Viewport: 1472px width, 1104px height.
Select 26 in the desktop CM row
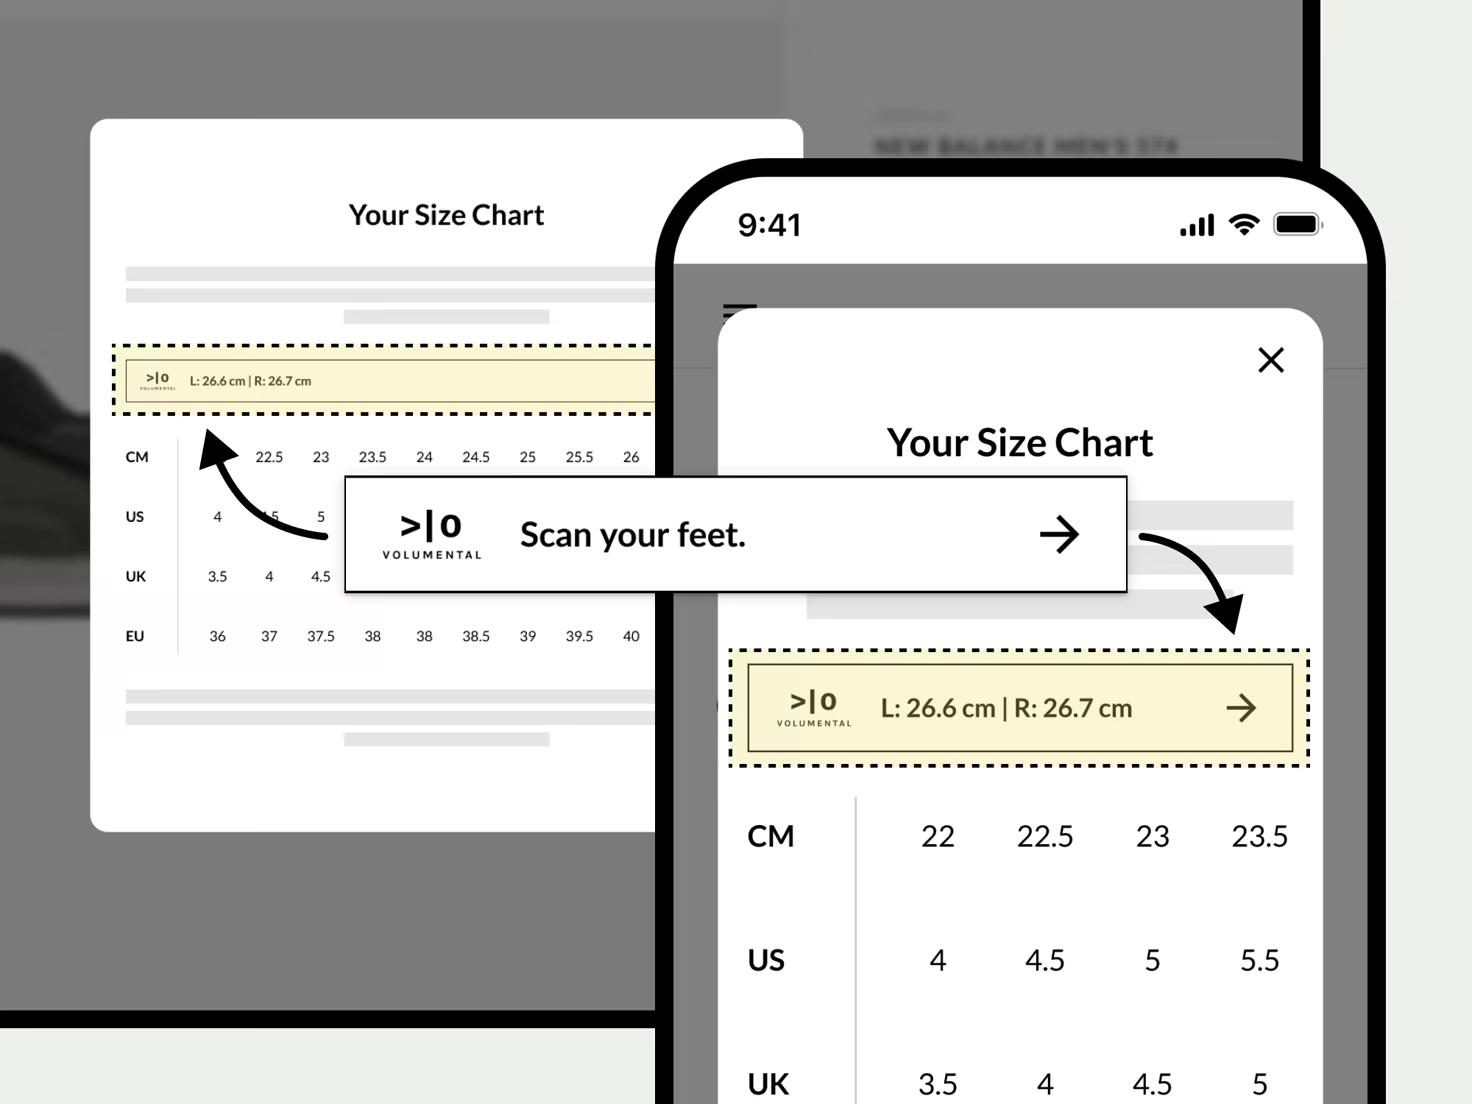click(631, 457)
